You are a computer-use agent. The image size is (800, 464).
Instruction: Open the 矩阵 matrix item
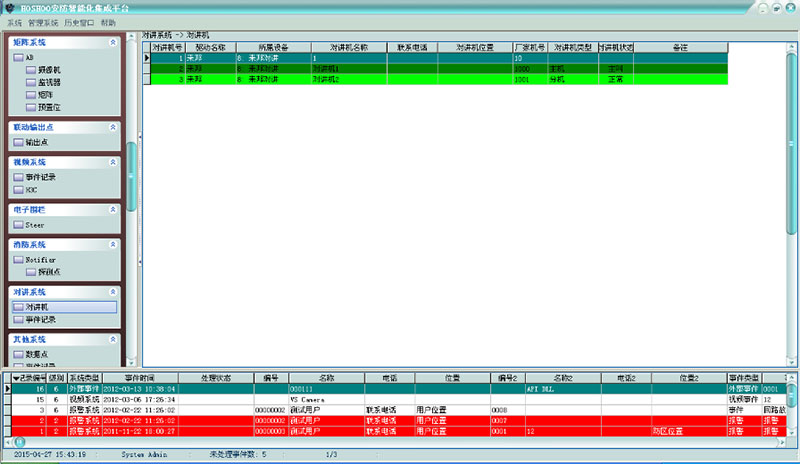click(45, 96)
